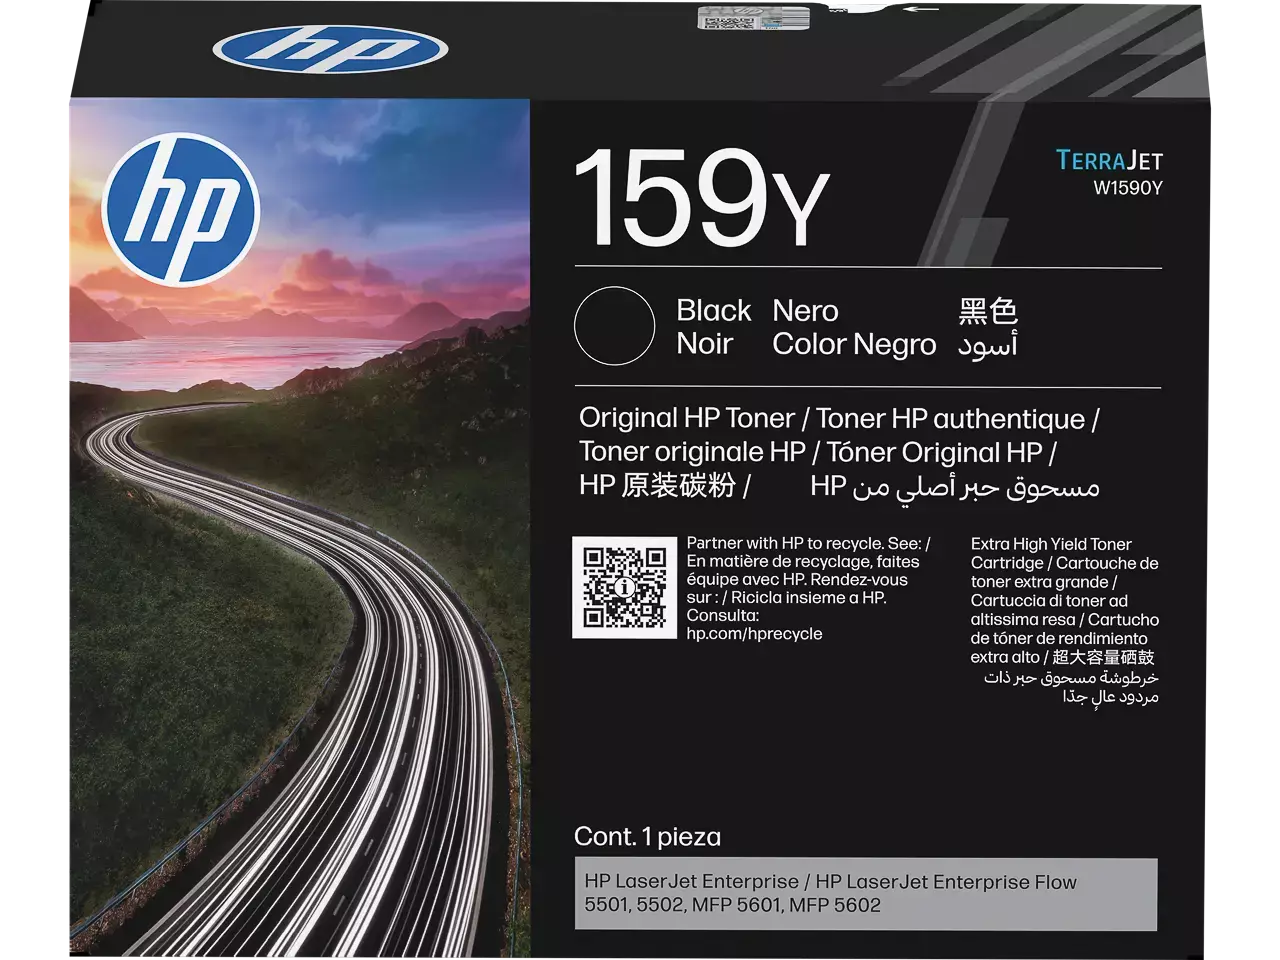Click 'HP LaserJet Enterprise Flow' compatibility text

946,882
